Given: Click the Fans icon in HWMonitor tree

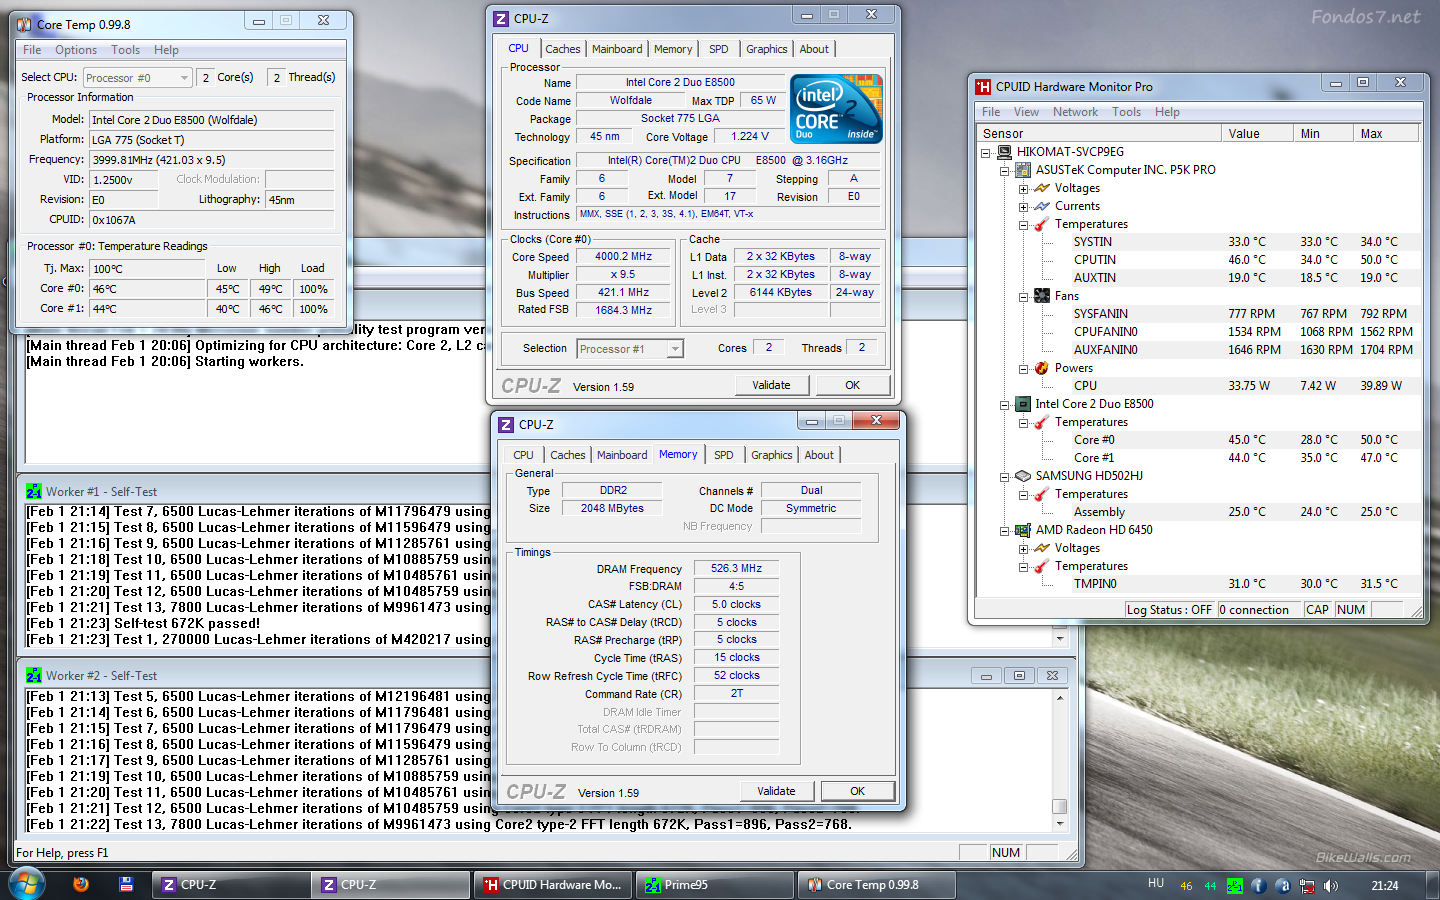Looking at the screenshot, I should [x=1042, y=296].
